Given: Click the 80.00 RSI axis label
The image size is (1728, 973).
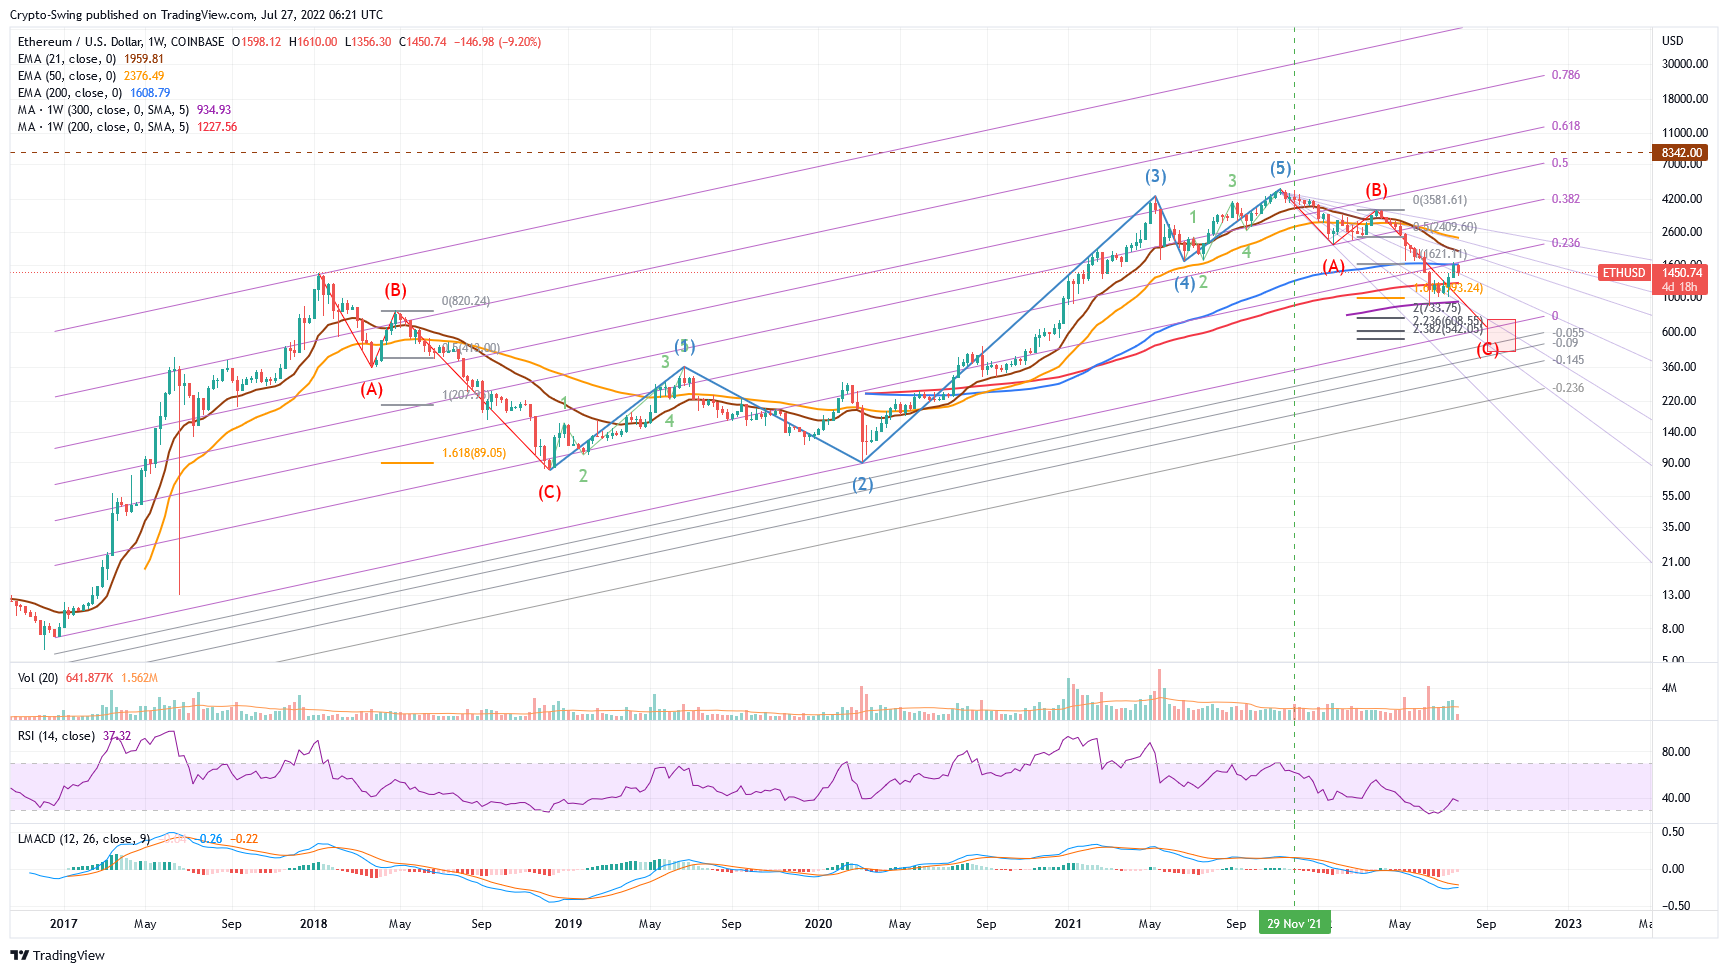Looking at the screenshot, I should click(1676, 752).
